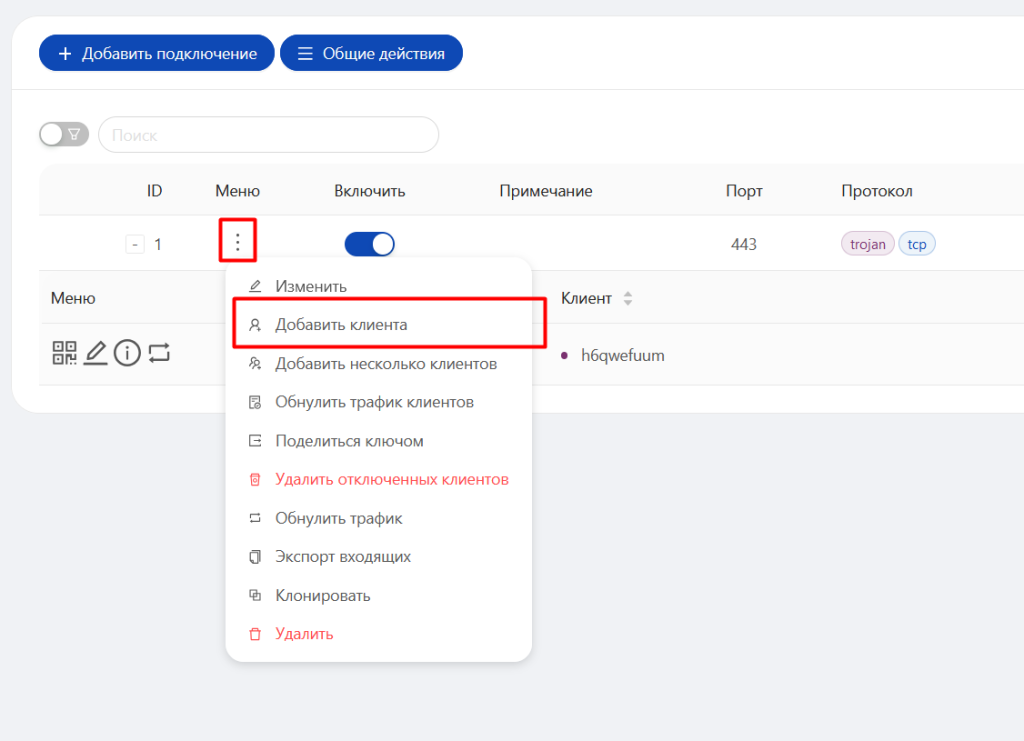Choose Добавить клиента menu item
The width and height of the screenshot is (1024, 741).
(341, 325)
